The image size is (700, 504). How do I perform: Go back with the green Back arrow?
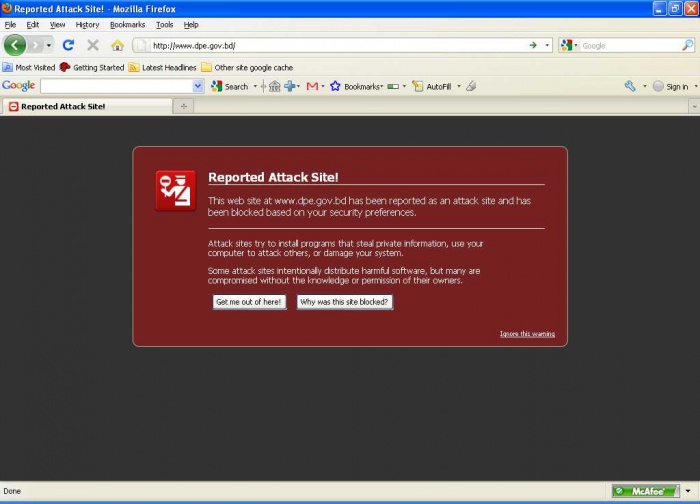click(15, 45)
